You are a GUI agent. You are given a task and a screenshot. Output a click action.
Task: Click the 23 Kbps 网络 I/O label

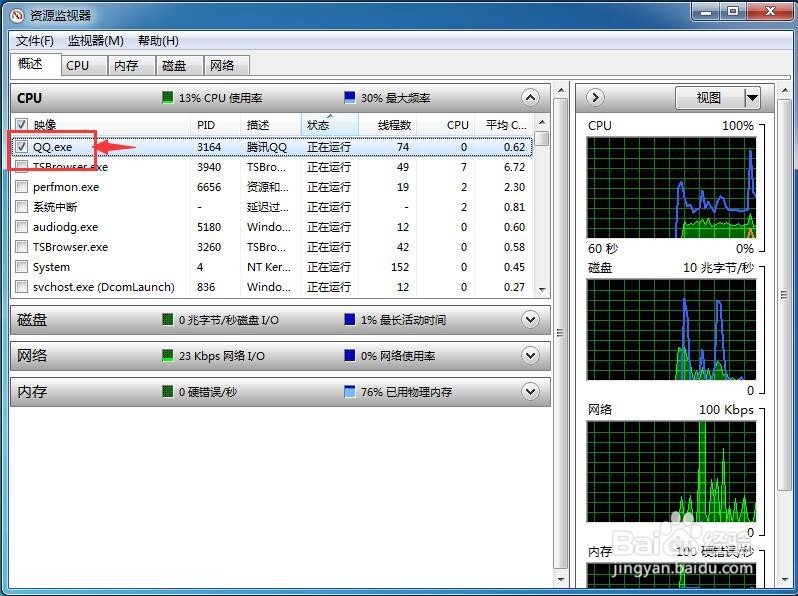click(x=221, y=356)
